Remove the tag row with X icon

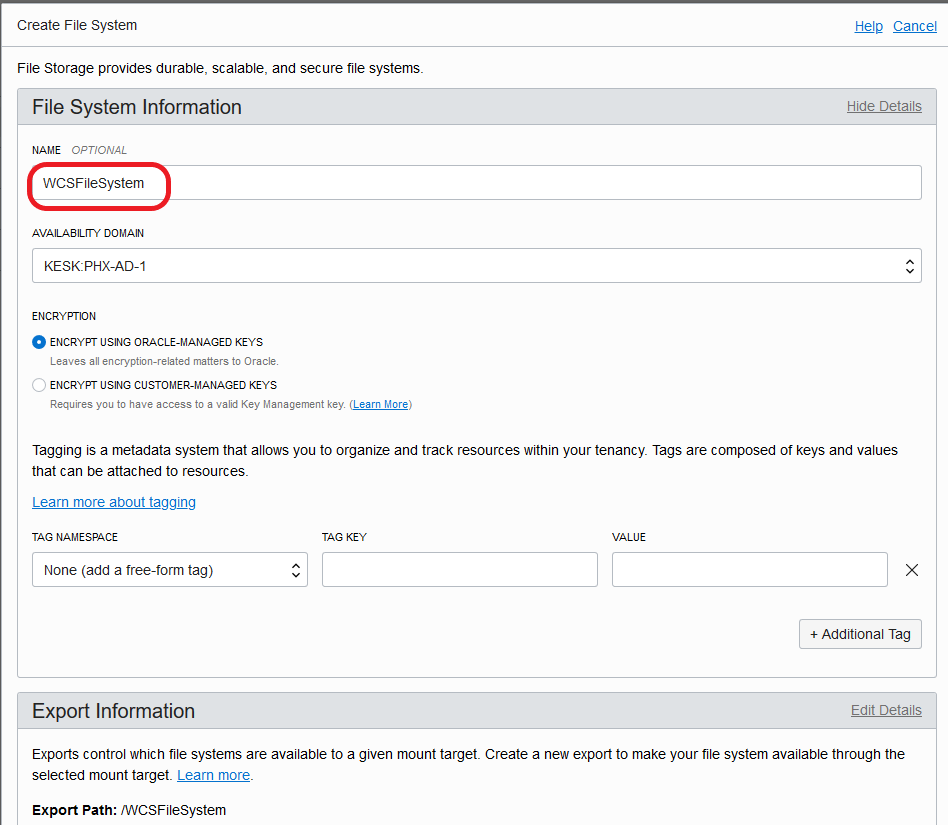[x=912, y=570]
